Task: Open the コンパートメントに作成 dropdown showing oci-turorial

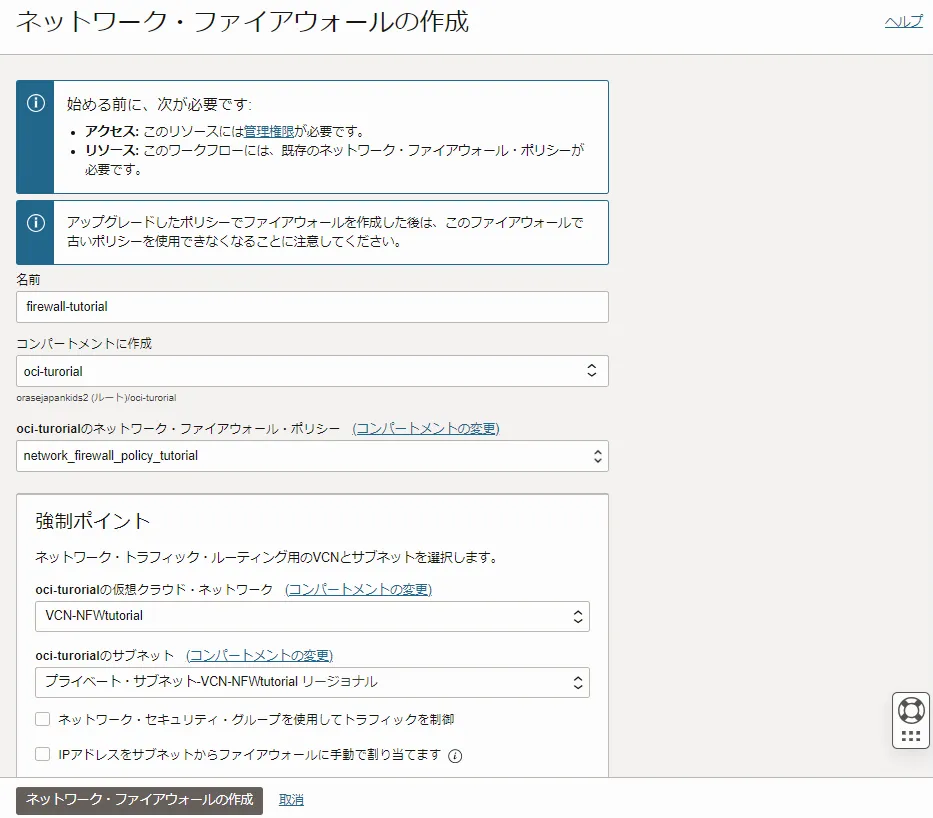Action: point(312,371)
